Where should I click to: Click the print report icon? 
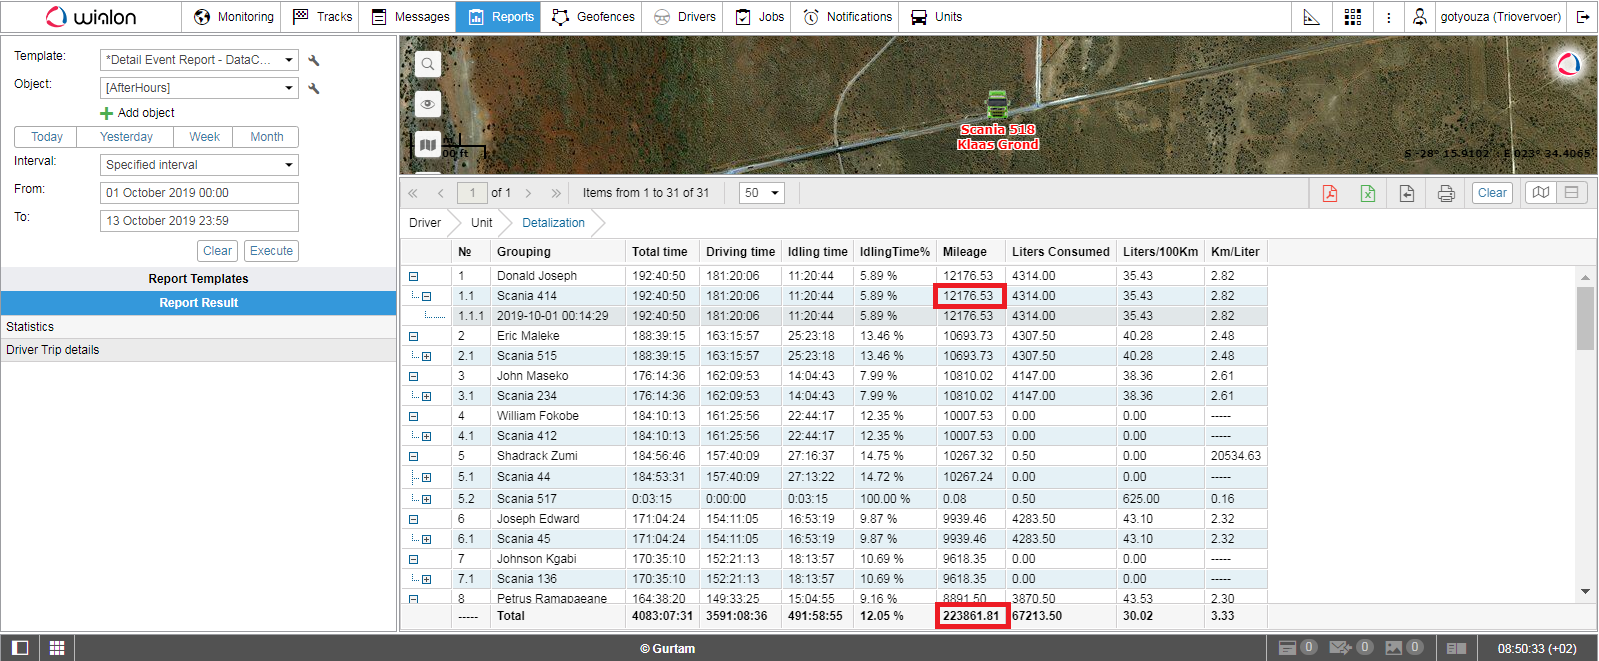coord(1445,193)
